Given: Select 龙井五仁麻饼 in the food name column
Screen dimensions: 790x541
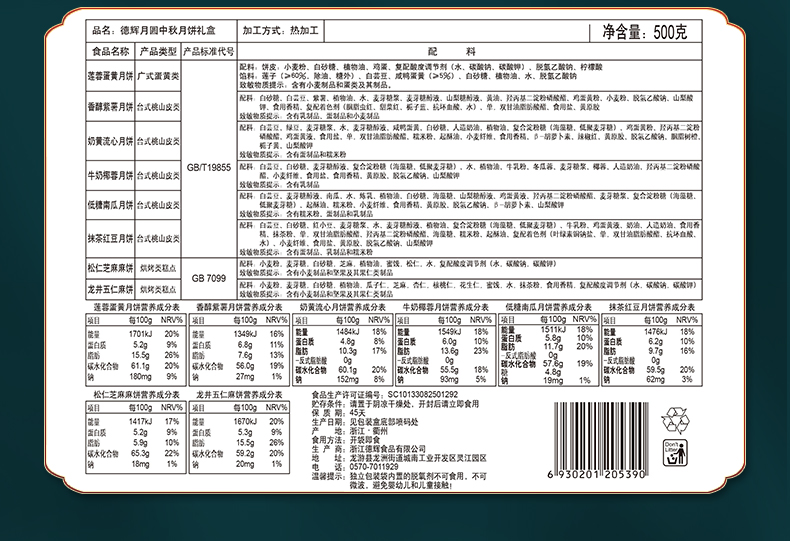Looking at the screenshot, I should 110,289.
